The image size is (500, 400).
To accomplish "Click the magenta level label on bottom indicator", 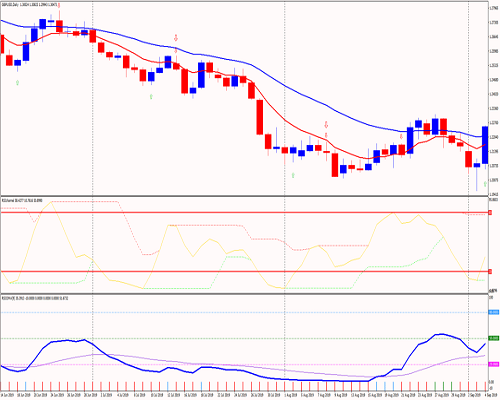I will 493,364.
